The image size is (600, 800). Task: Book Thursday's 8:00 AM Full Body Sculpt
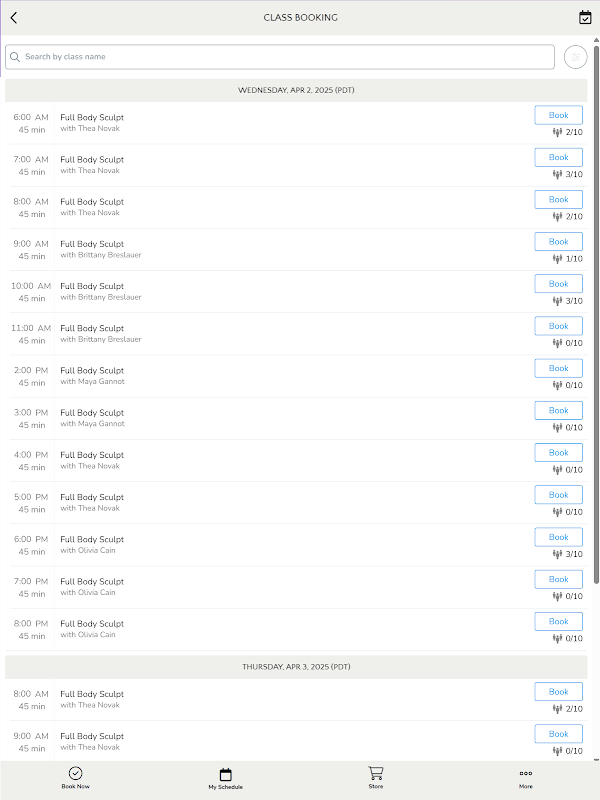coord(558,692)
